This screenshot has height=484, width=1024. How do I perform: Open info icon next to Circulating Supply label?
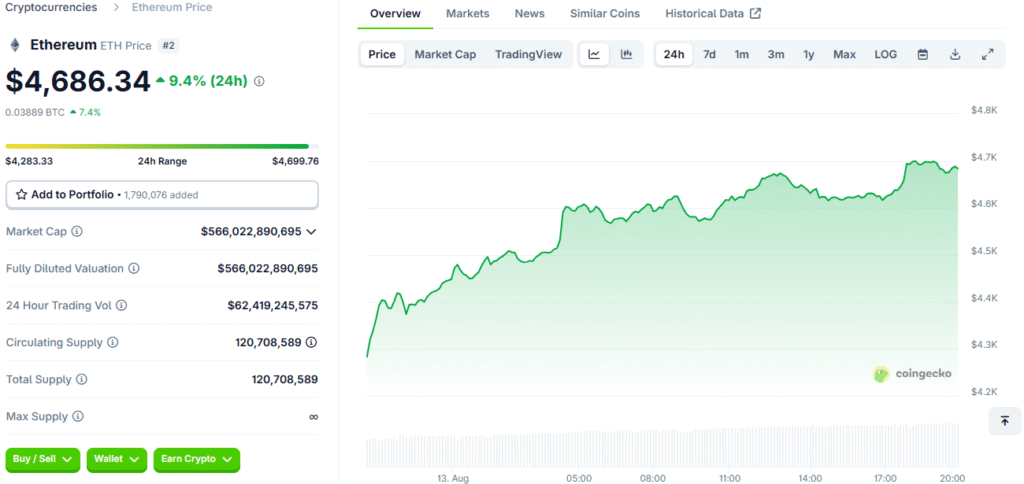coord(112,342)
